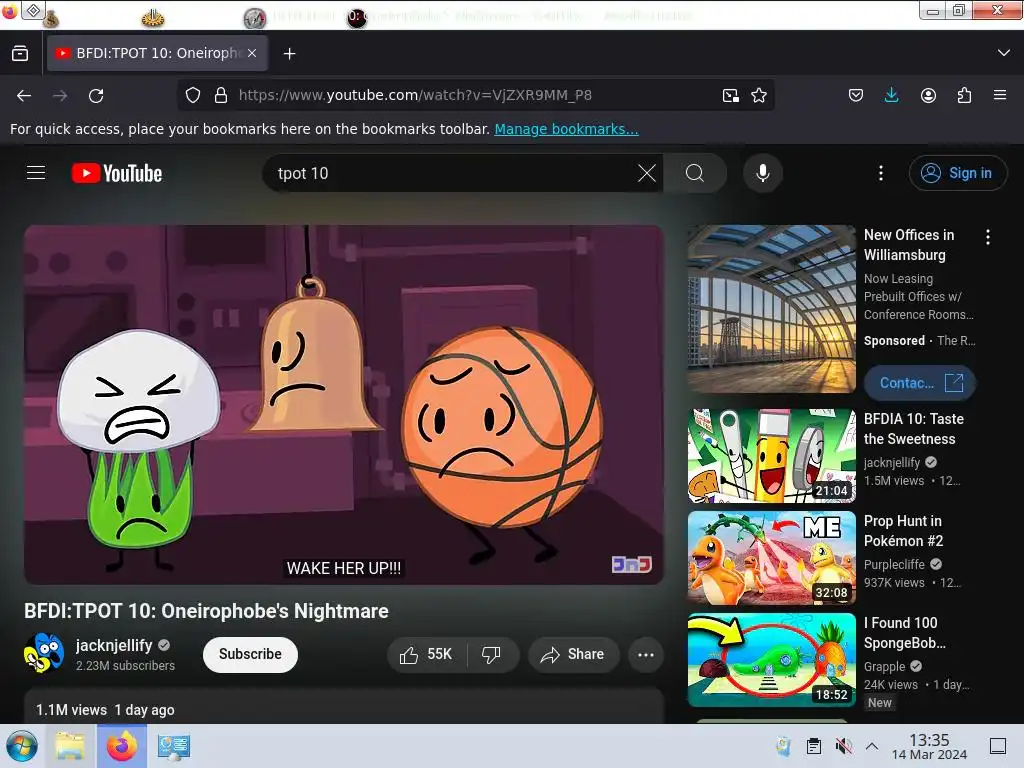
Task: Open BFDIA 10: Taste the Sweetness title
Action: pyautogui.click(x=914, y=429)
